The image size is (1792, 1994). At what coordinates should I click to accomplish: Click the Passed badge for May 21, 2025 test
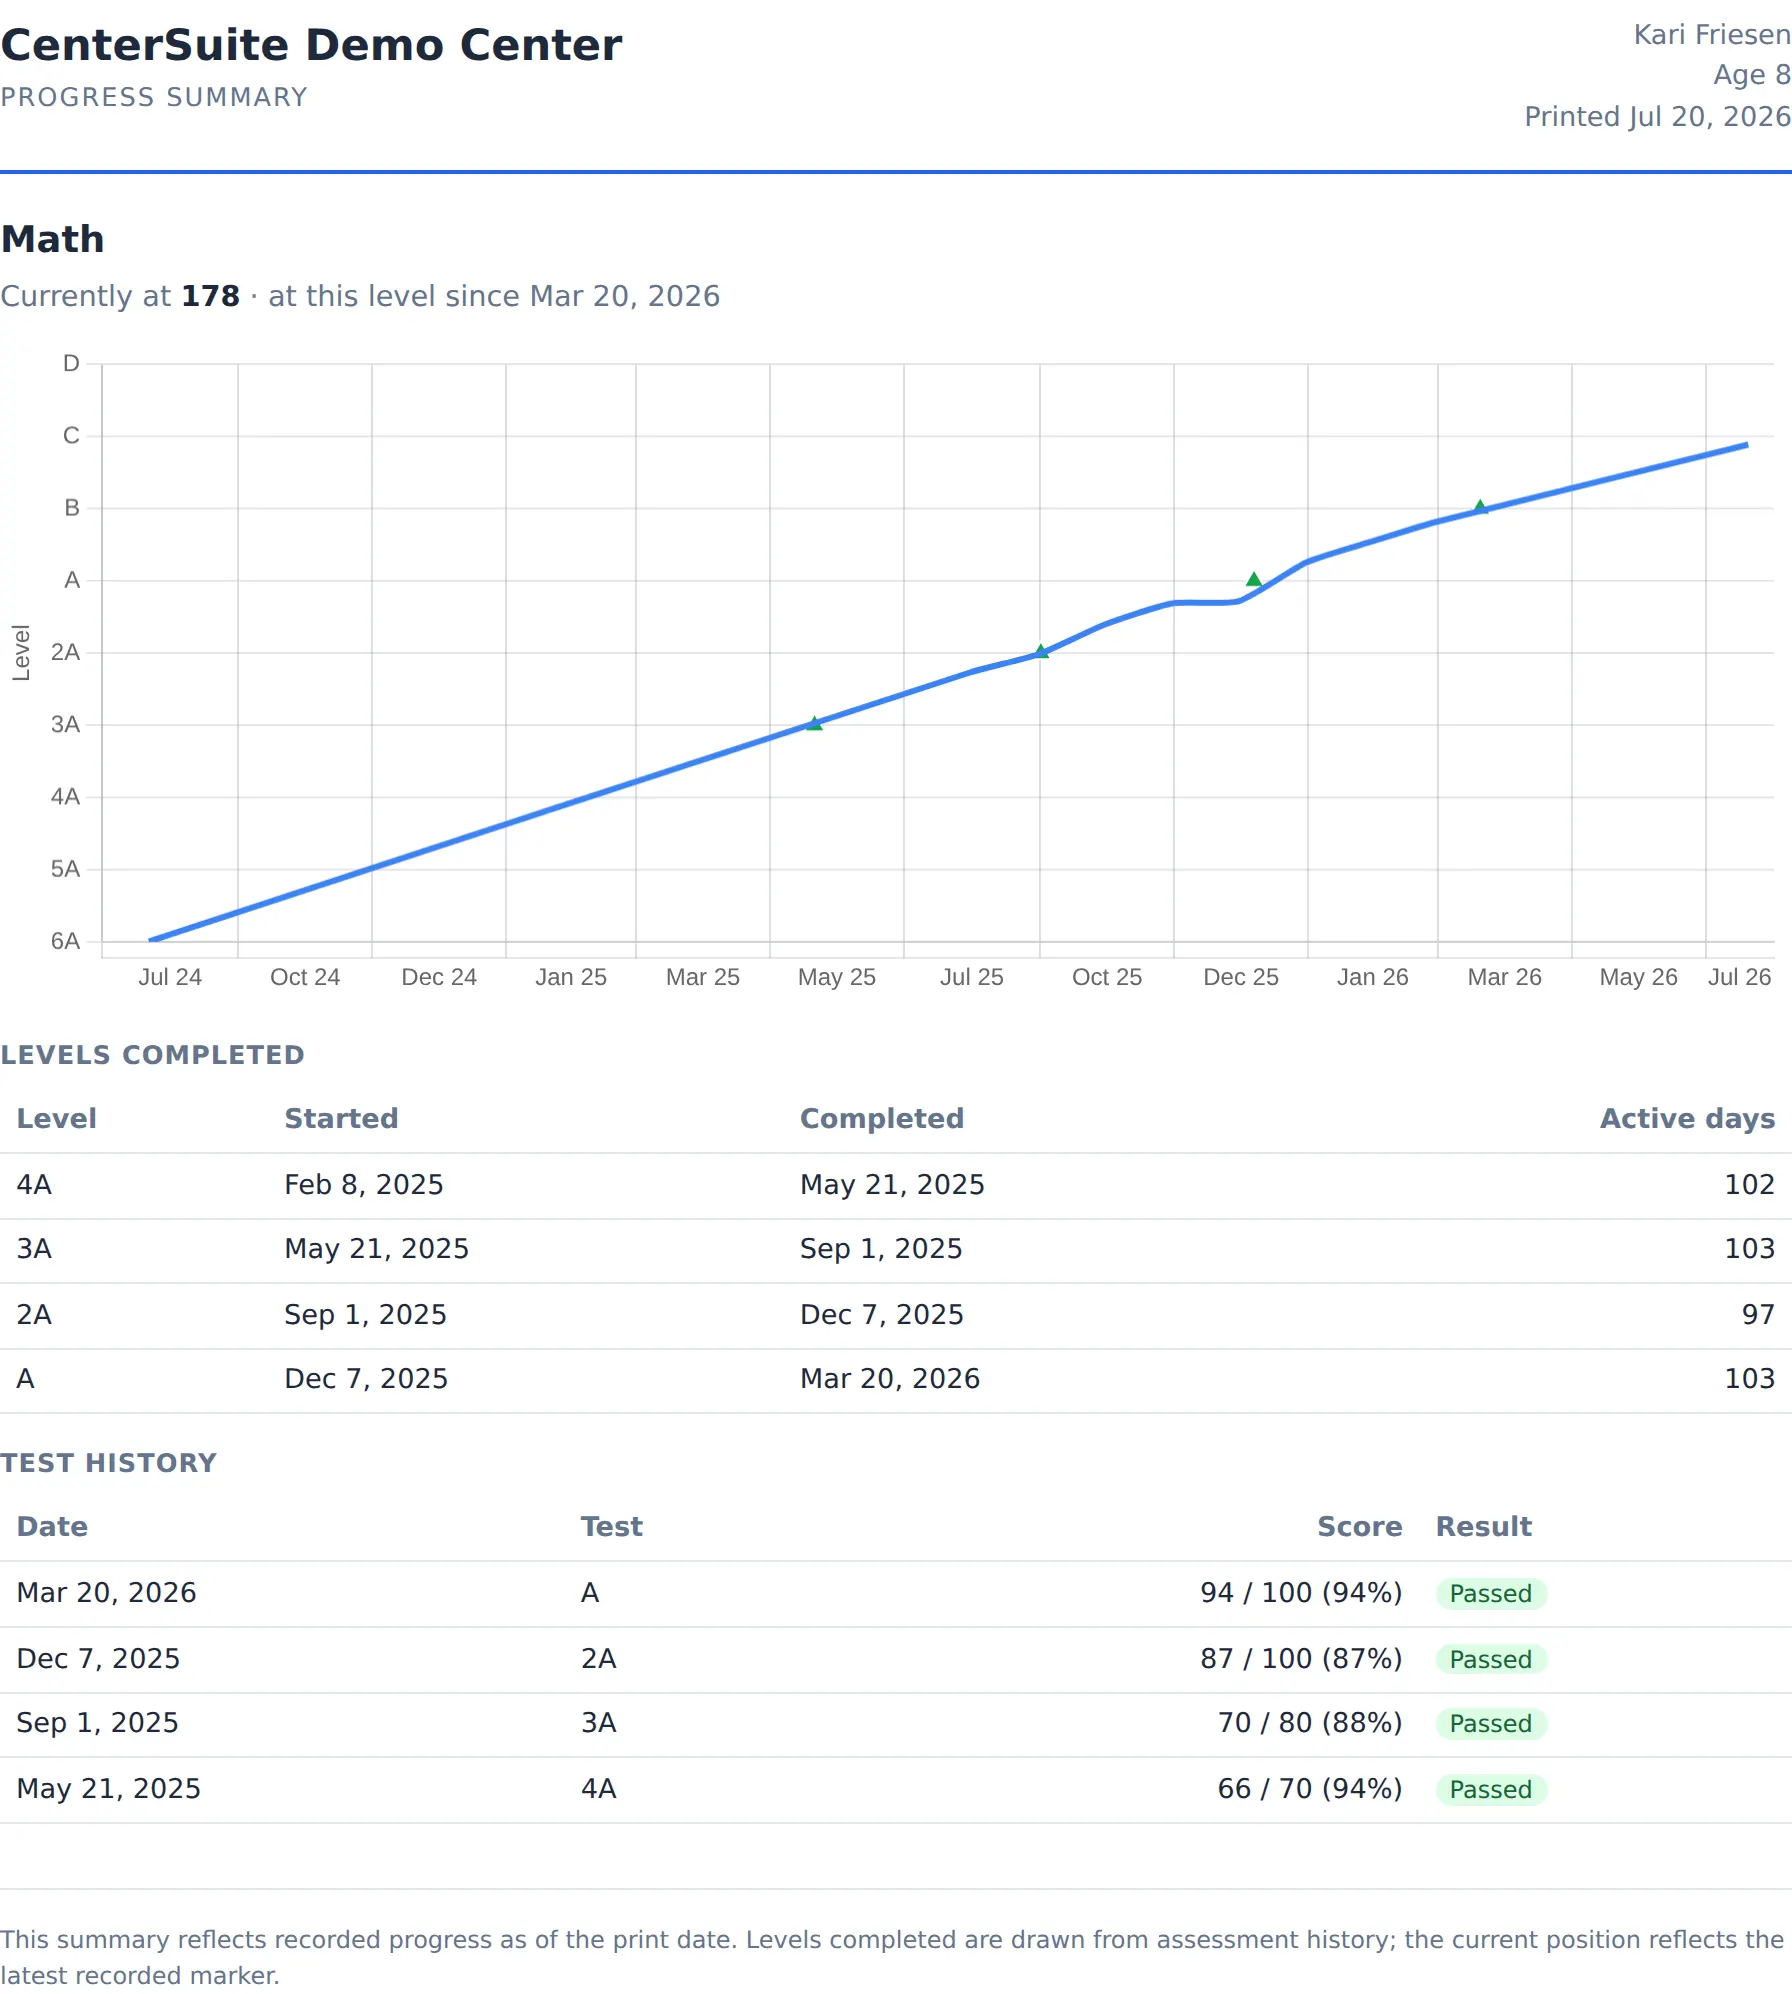1490,1789
